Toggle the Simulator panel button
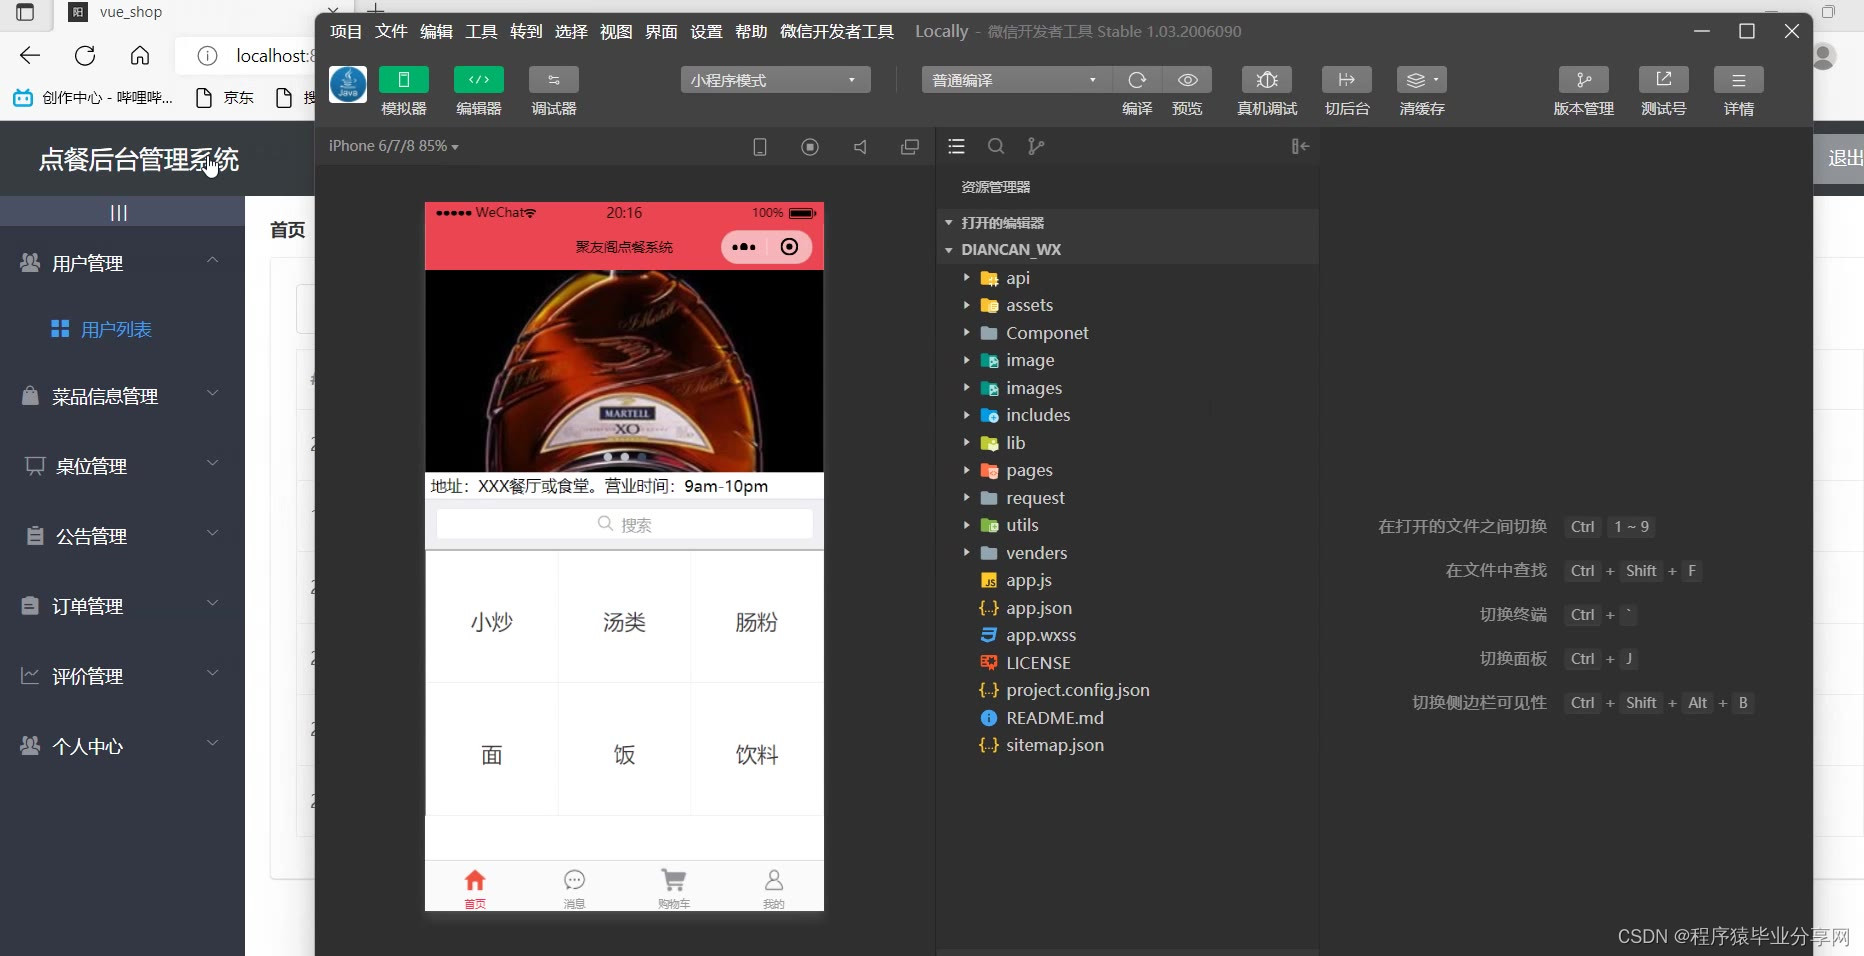1864x956 pixels. 404,80
